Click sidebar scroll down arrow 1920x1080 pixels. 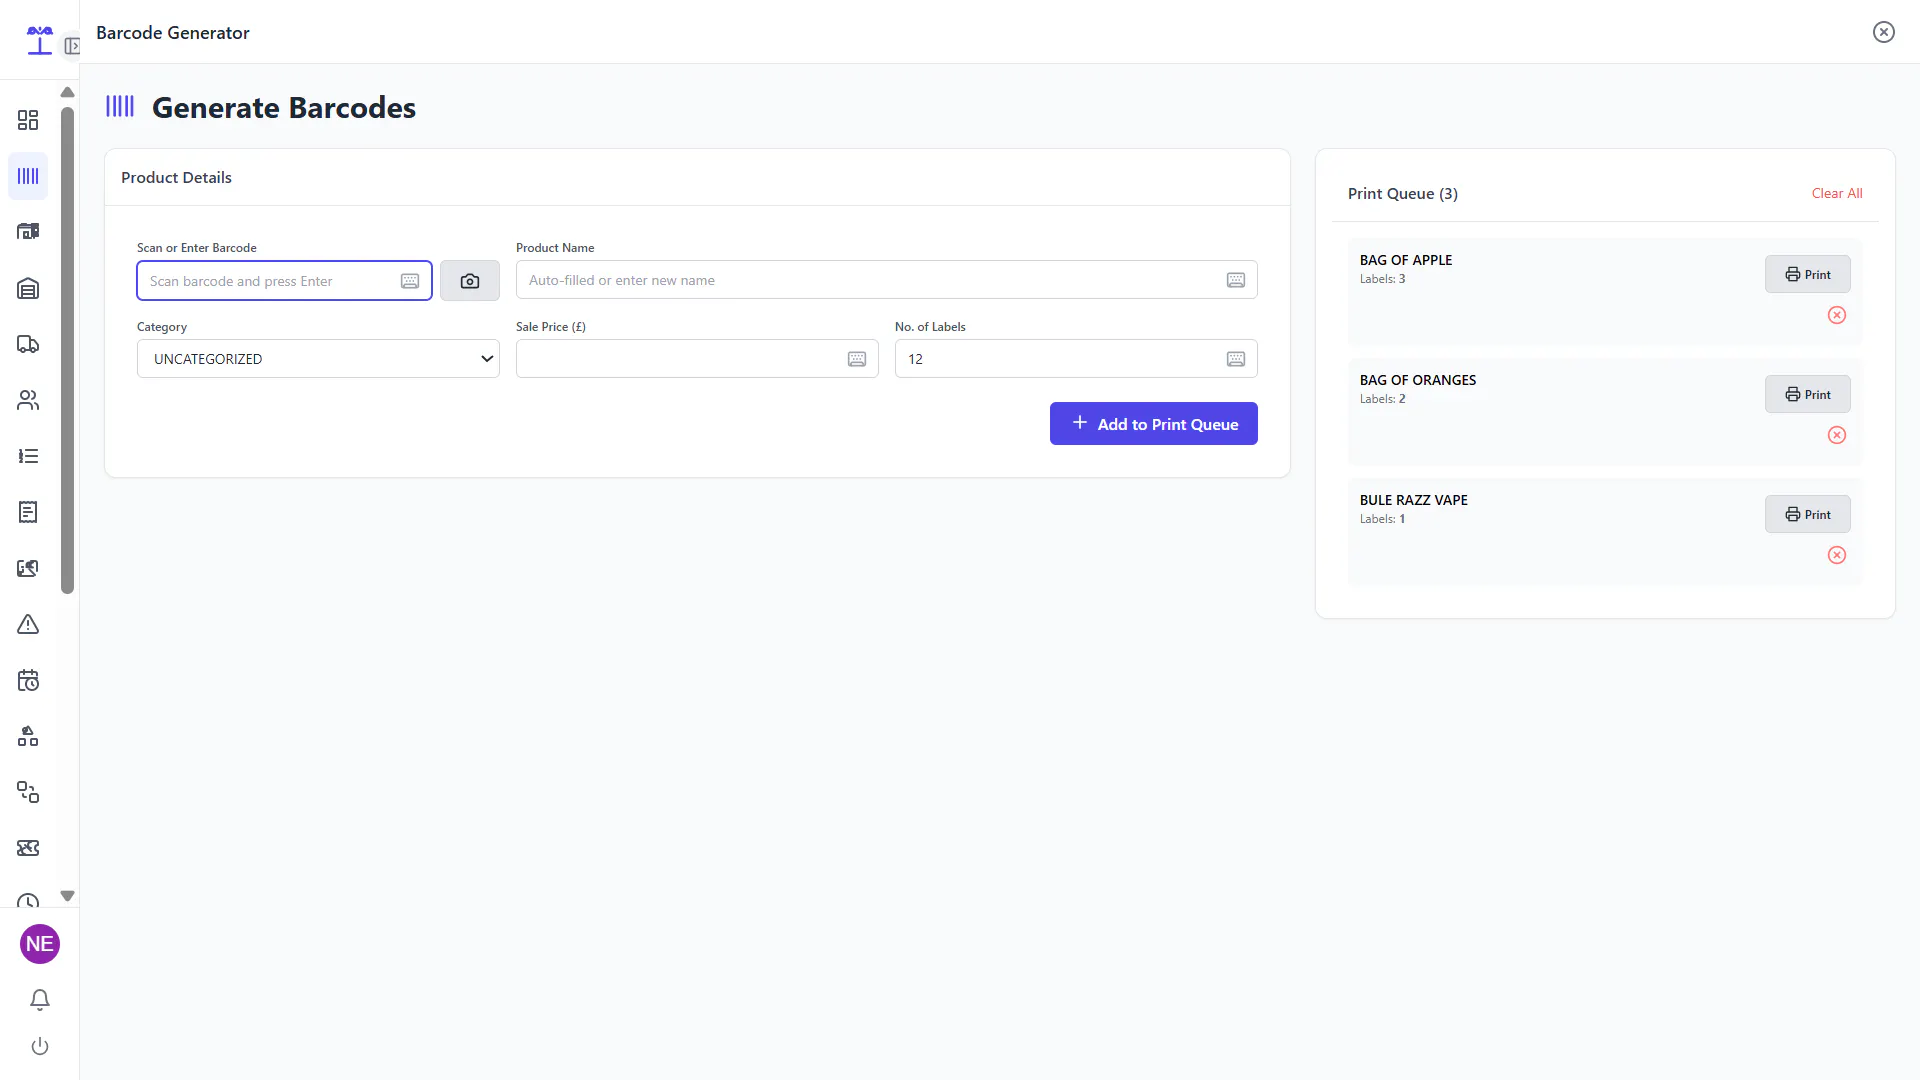[x=67, y=896]
